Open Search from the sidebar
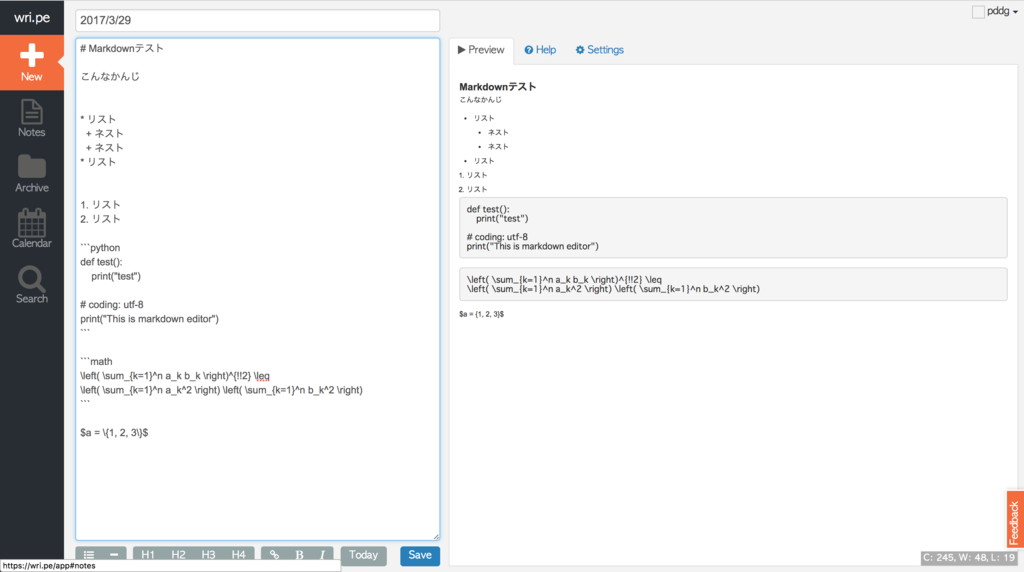The height and width of the screenshot is (572, 1024). (x=31, y=285)
